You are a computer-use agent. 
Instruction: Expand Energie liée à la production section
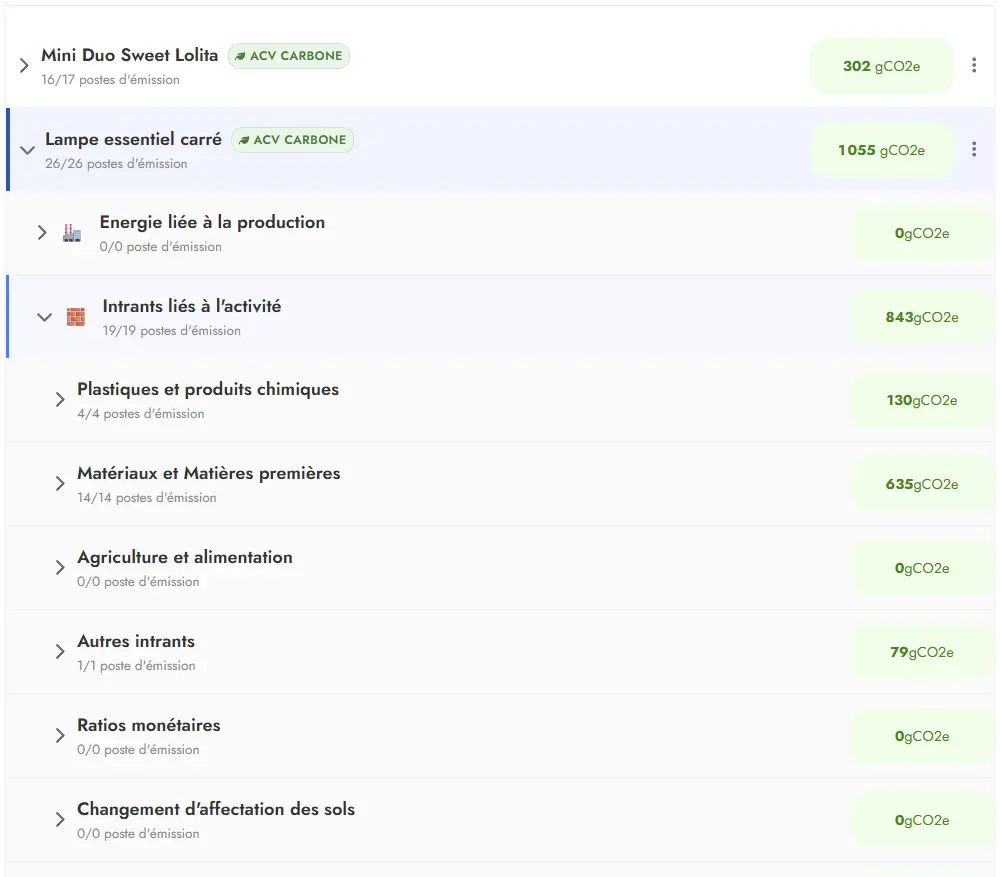pos(42,233)
